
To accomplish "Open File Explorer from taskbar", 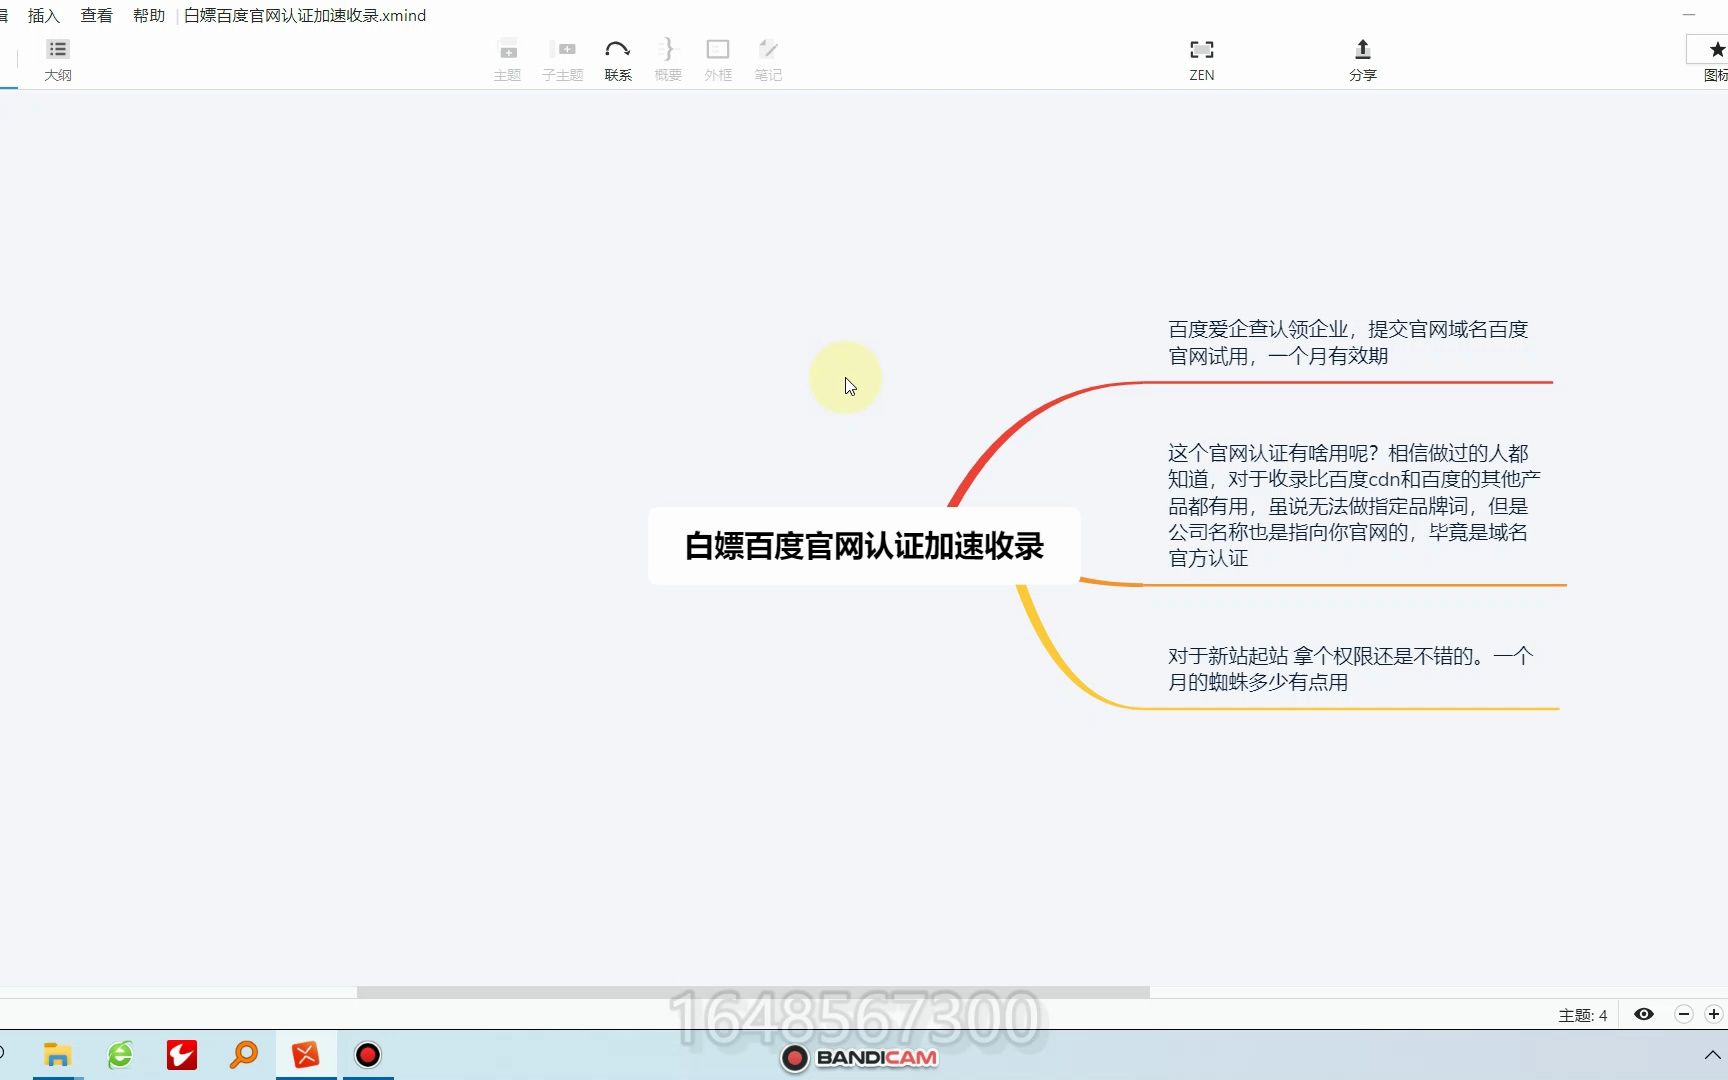I will tap(57, 1055).
